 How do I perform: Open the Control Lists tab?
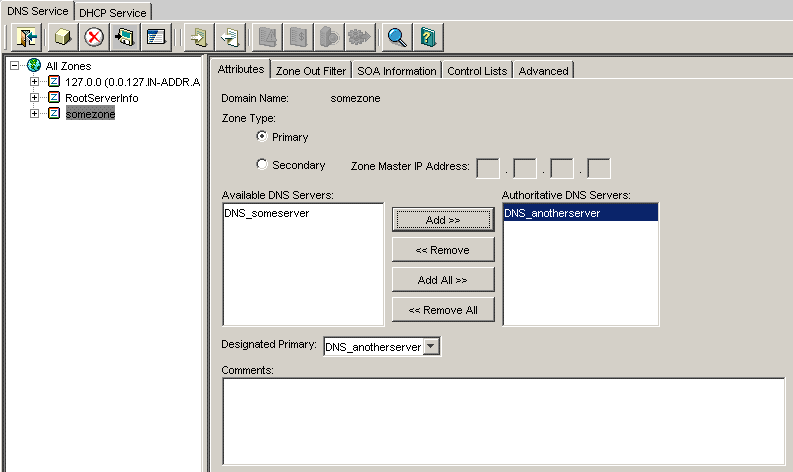click(x=477, y=71)
